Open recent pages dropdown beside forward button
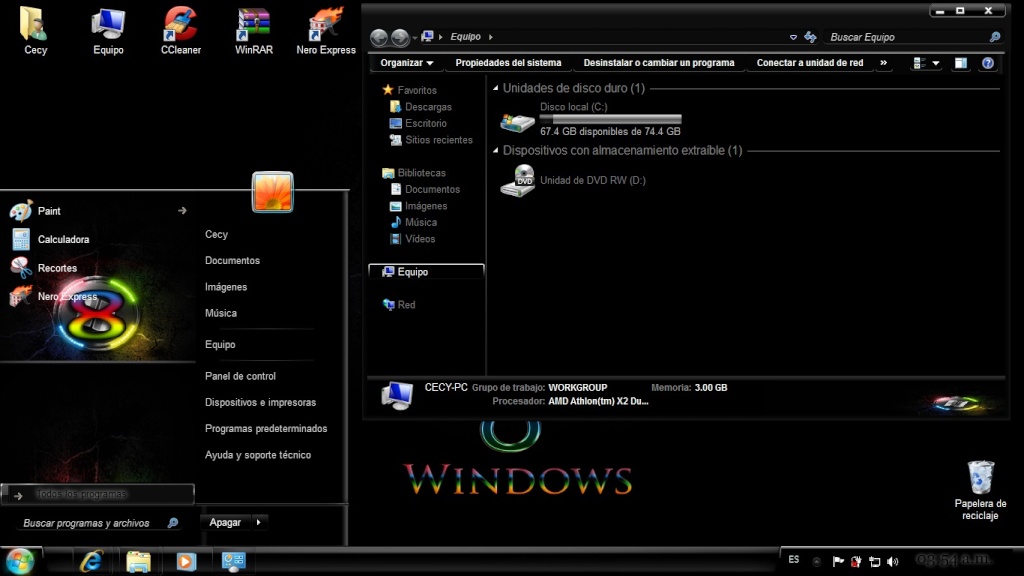 point(415,38)
